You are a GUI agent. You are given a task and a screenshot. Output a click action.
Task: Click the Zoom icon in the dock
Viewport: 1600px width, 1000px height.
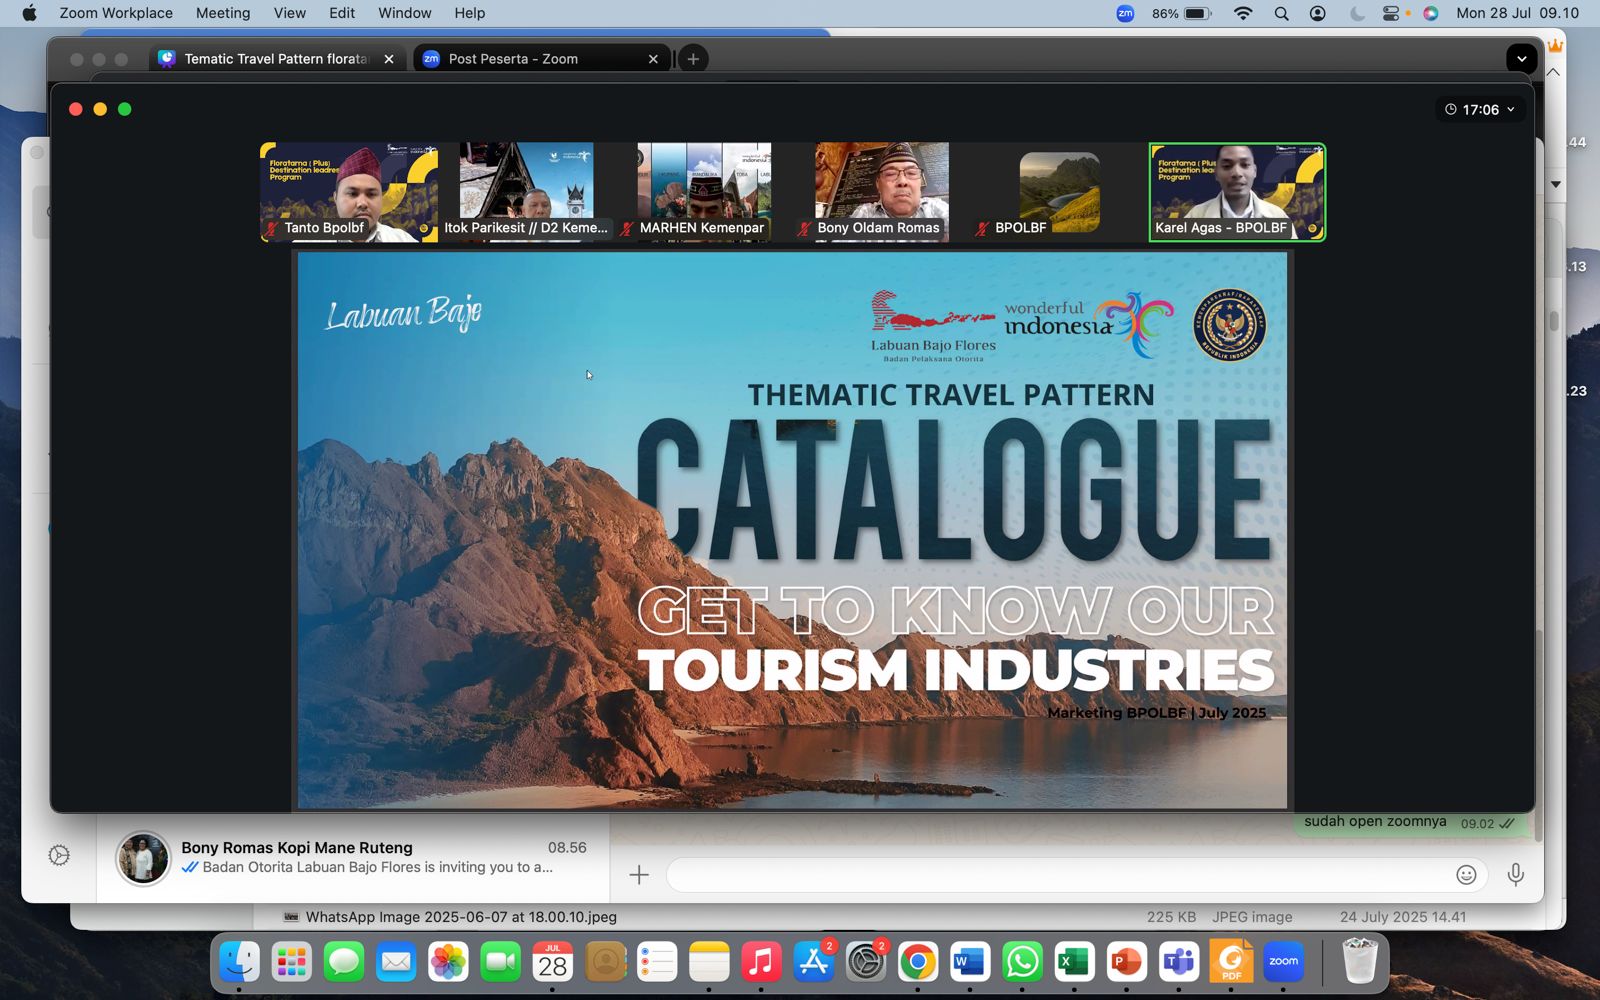[x=1283, y=963]
